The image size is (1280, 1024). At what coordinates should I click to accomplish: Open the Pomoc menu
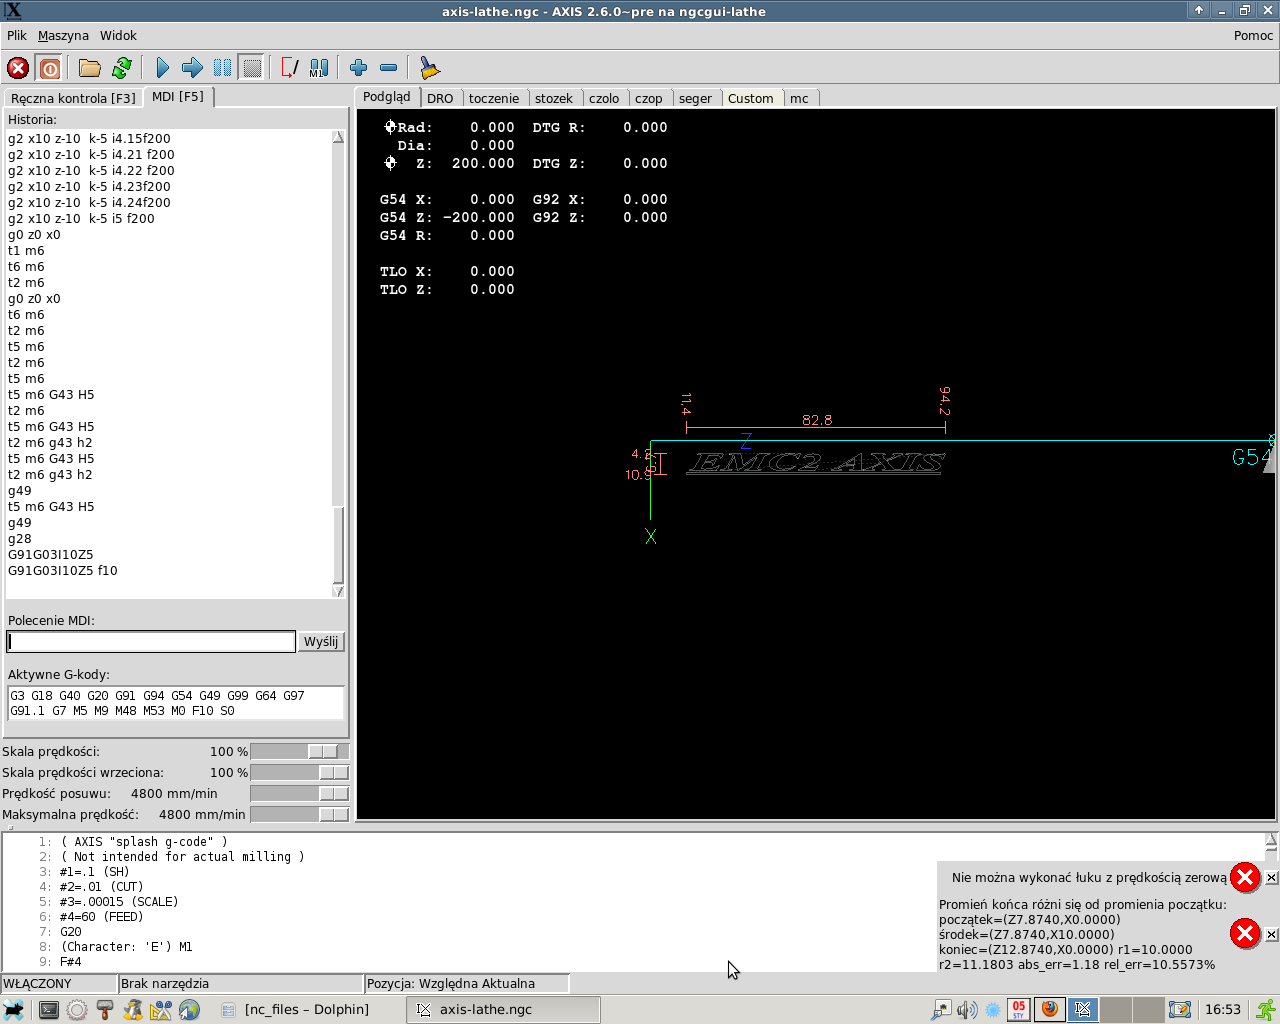click(1253, 35)
